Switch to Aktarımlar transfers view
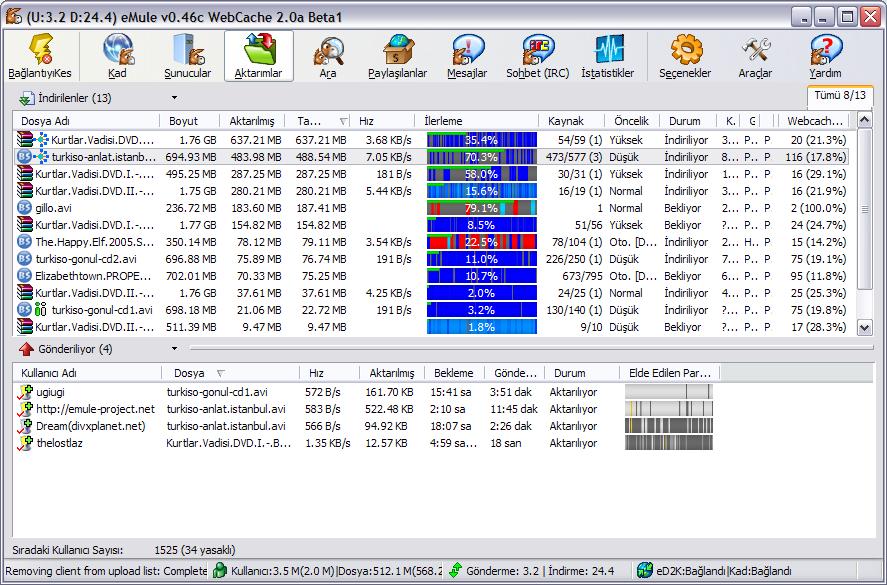Screen dimensions: 887x585 [259, 56]
